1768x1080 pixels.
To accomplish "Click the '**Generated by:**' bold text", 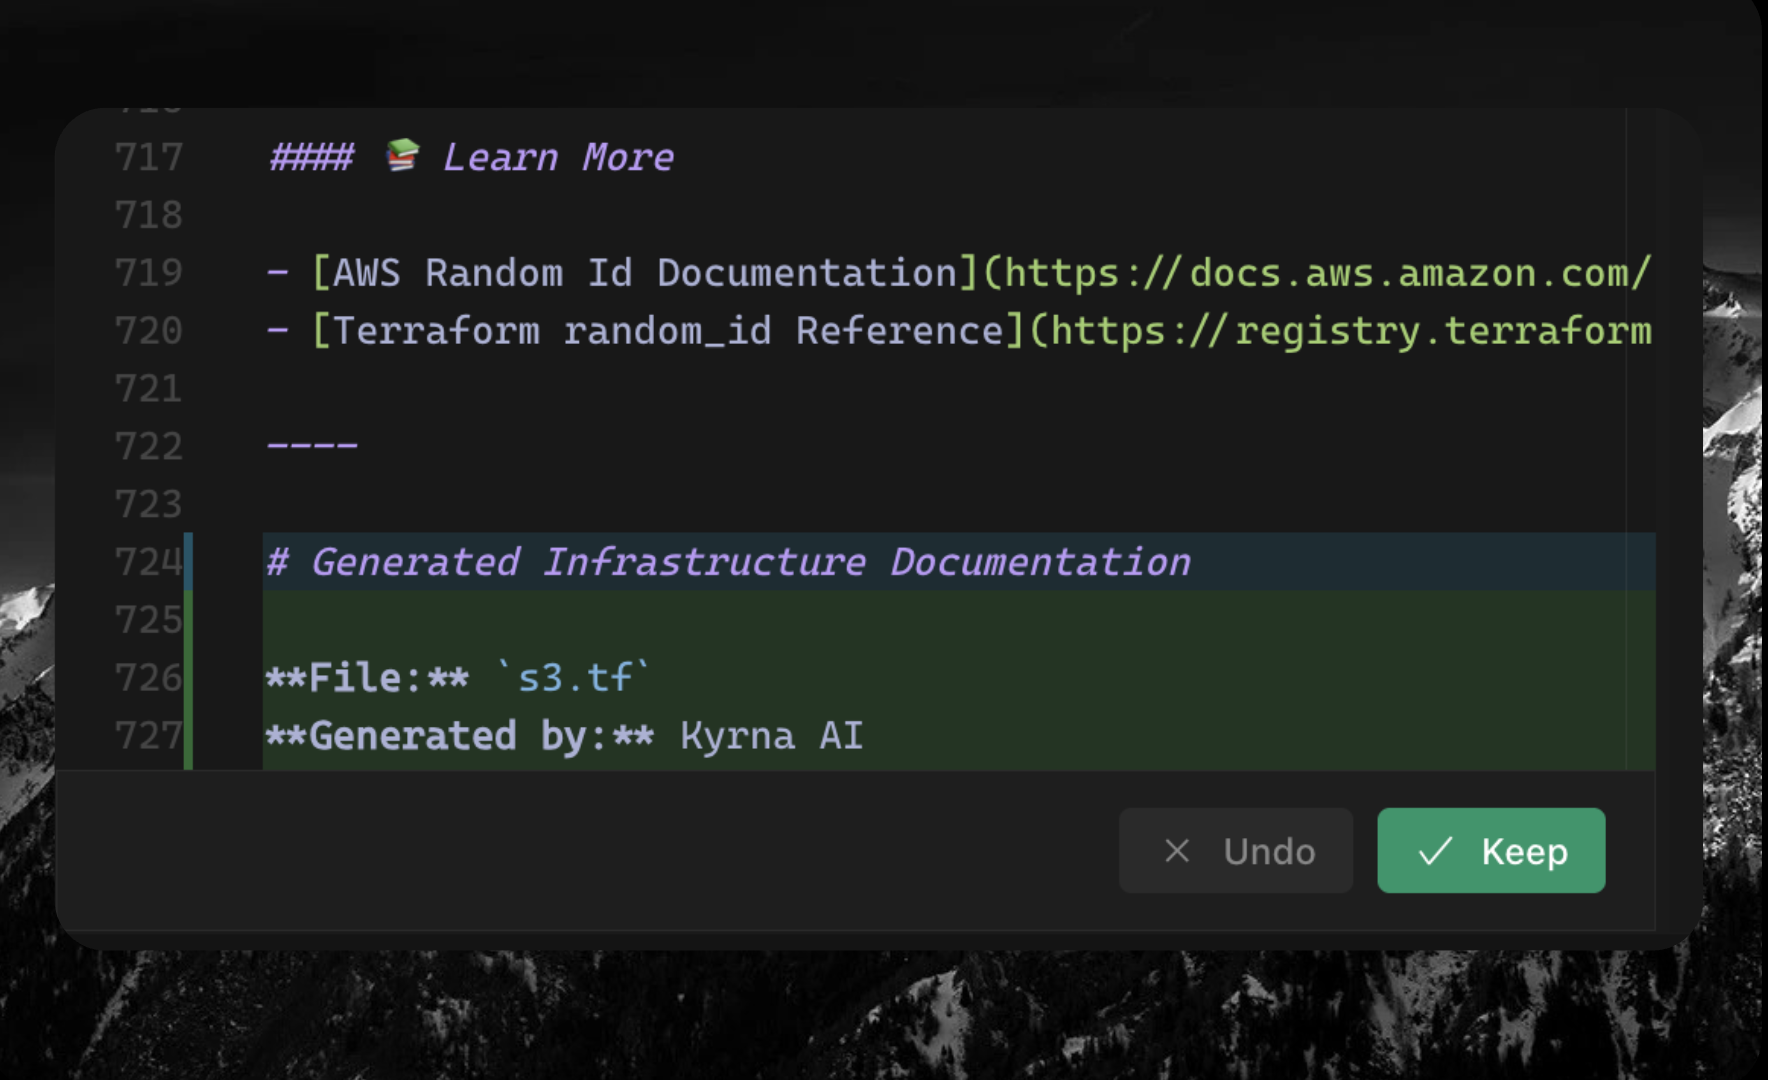I will (460, 736).
